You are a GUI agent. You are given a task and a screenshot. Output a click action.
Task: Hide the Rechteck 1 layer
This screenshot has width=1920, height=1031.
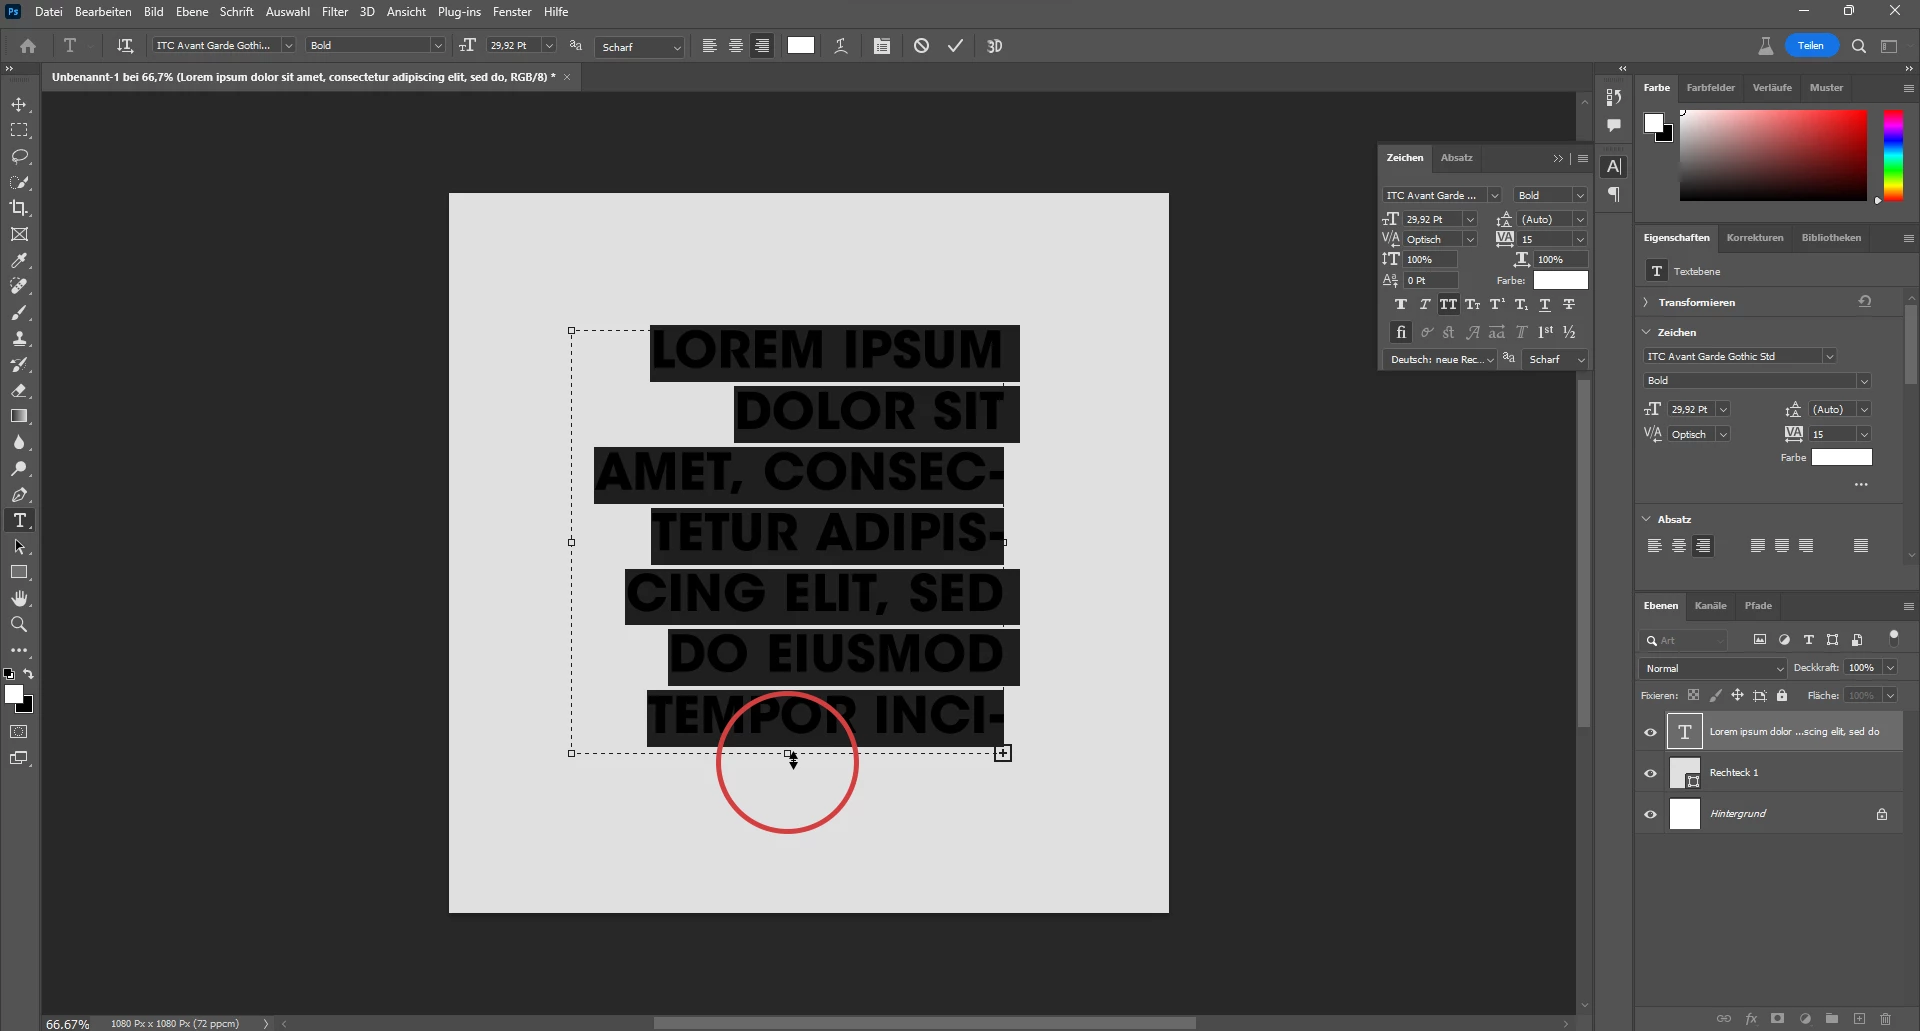1651,773
